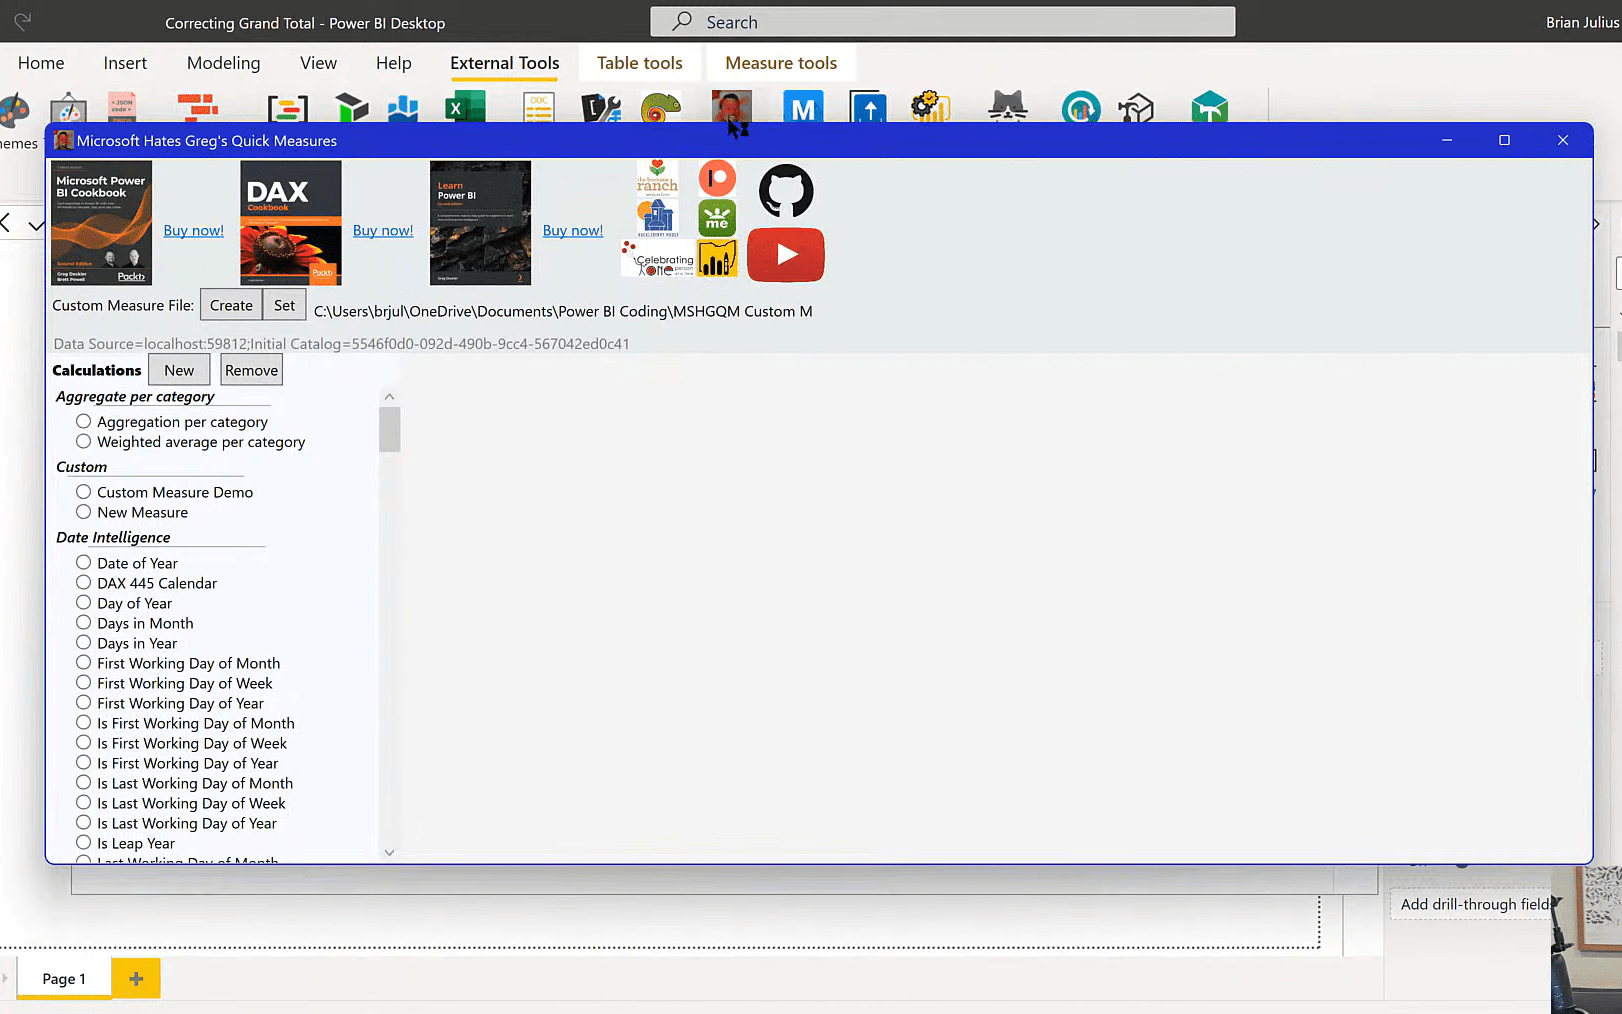This screenshot has width=1622, height=1014.
Task: Open the Huckleberry House blue building logo
Action: click(x=657, y=217)
